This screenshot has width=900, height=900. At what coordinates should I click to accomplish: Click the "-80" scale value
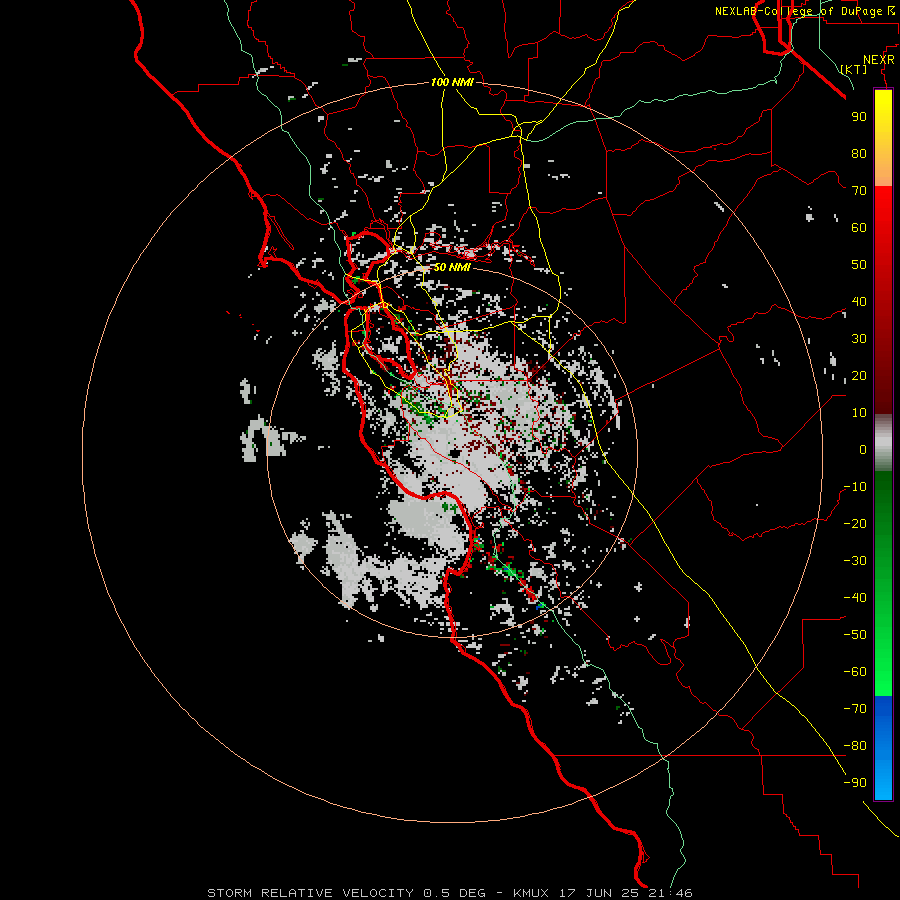tap(855, 746)
